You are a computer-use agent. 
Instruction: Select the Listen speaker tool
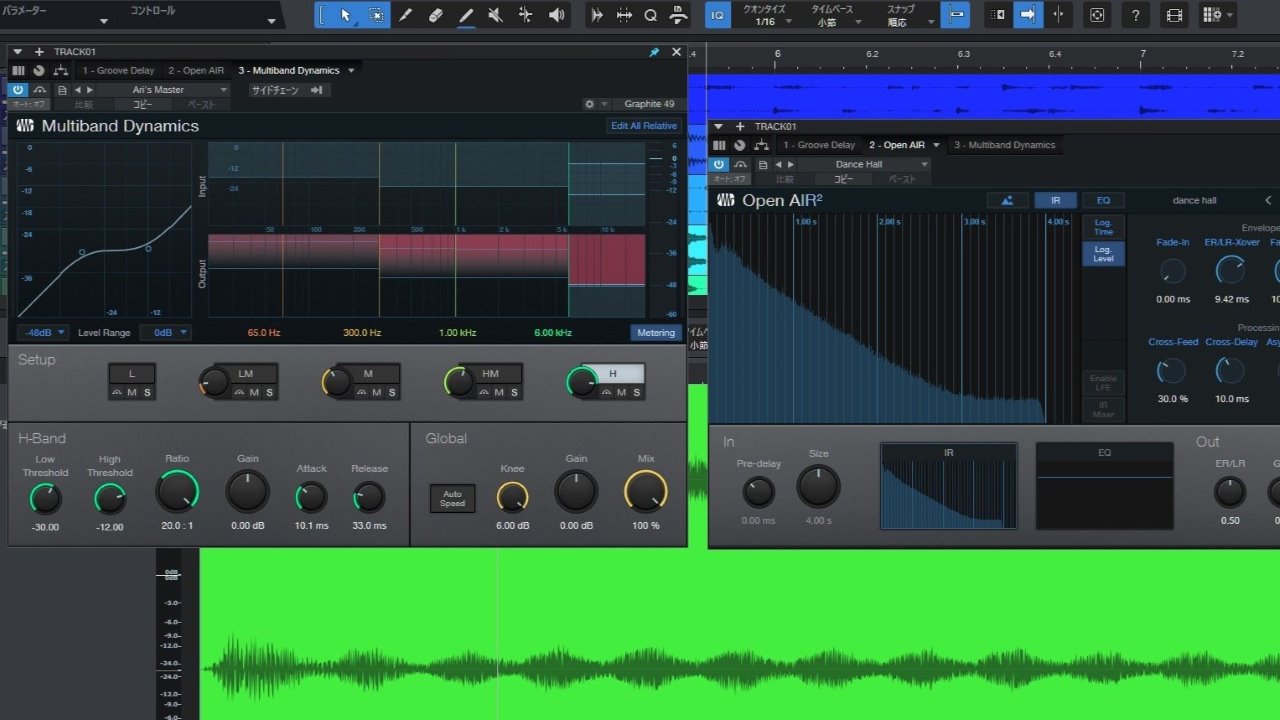(556, 15)
